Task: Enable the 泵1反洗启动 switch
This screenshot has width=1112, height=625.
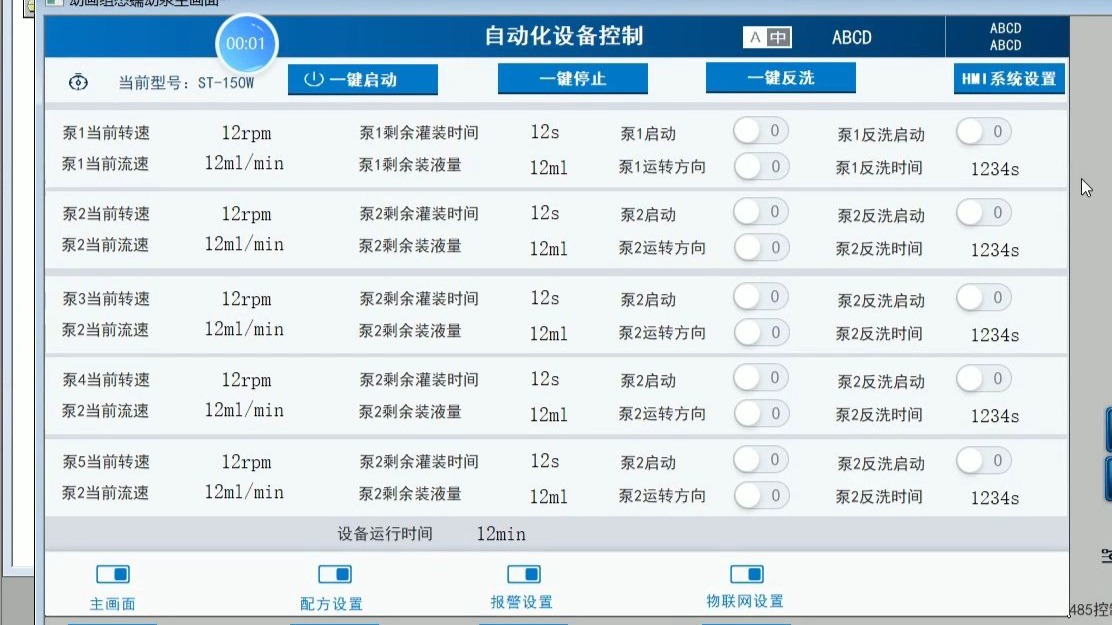Action: (x=983, y=131)
